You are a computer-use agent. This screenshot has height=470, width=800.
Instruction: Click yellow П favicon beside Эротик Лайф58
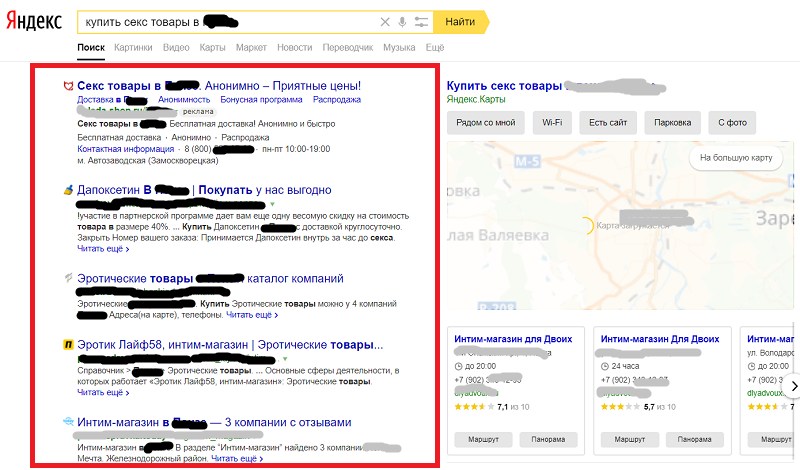pos(68,345)
